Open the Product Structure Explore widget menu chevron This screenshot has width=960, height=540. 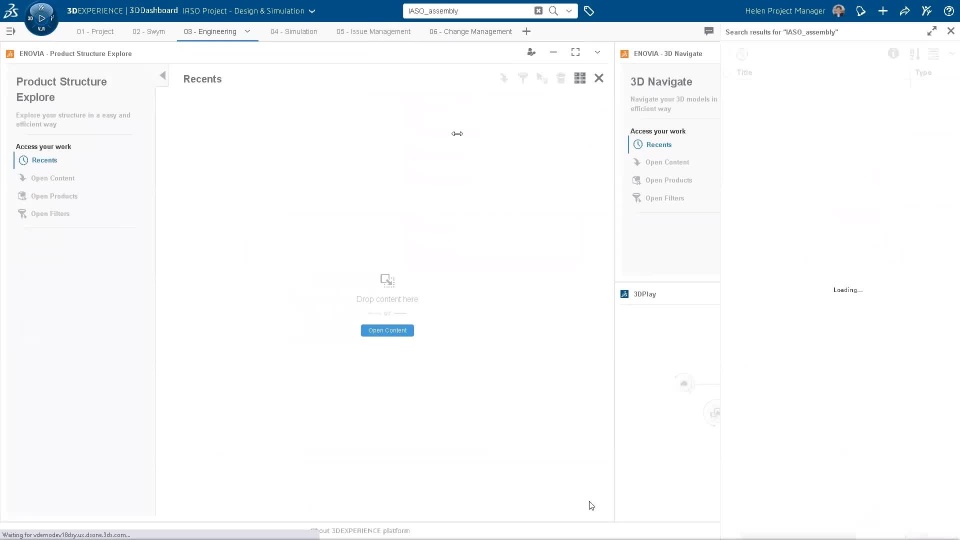click(x=598, y=53)
